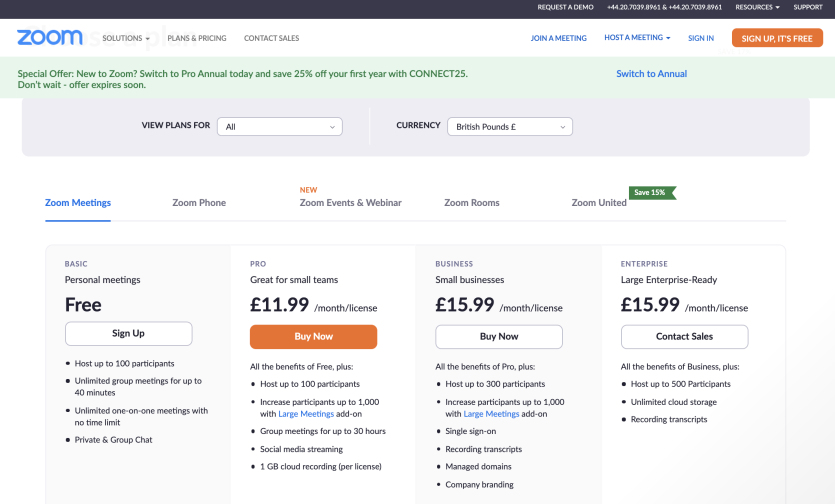Image resolution: width=835 pixels, height=504 pixels.
Task: Open the View Plans For dropdown
Action: (280, 127)
